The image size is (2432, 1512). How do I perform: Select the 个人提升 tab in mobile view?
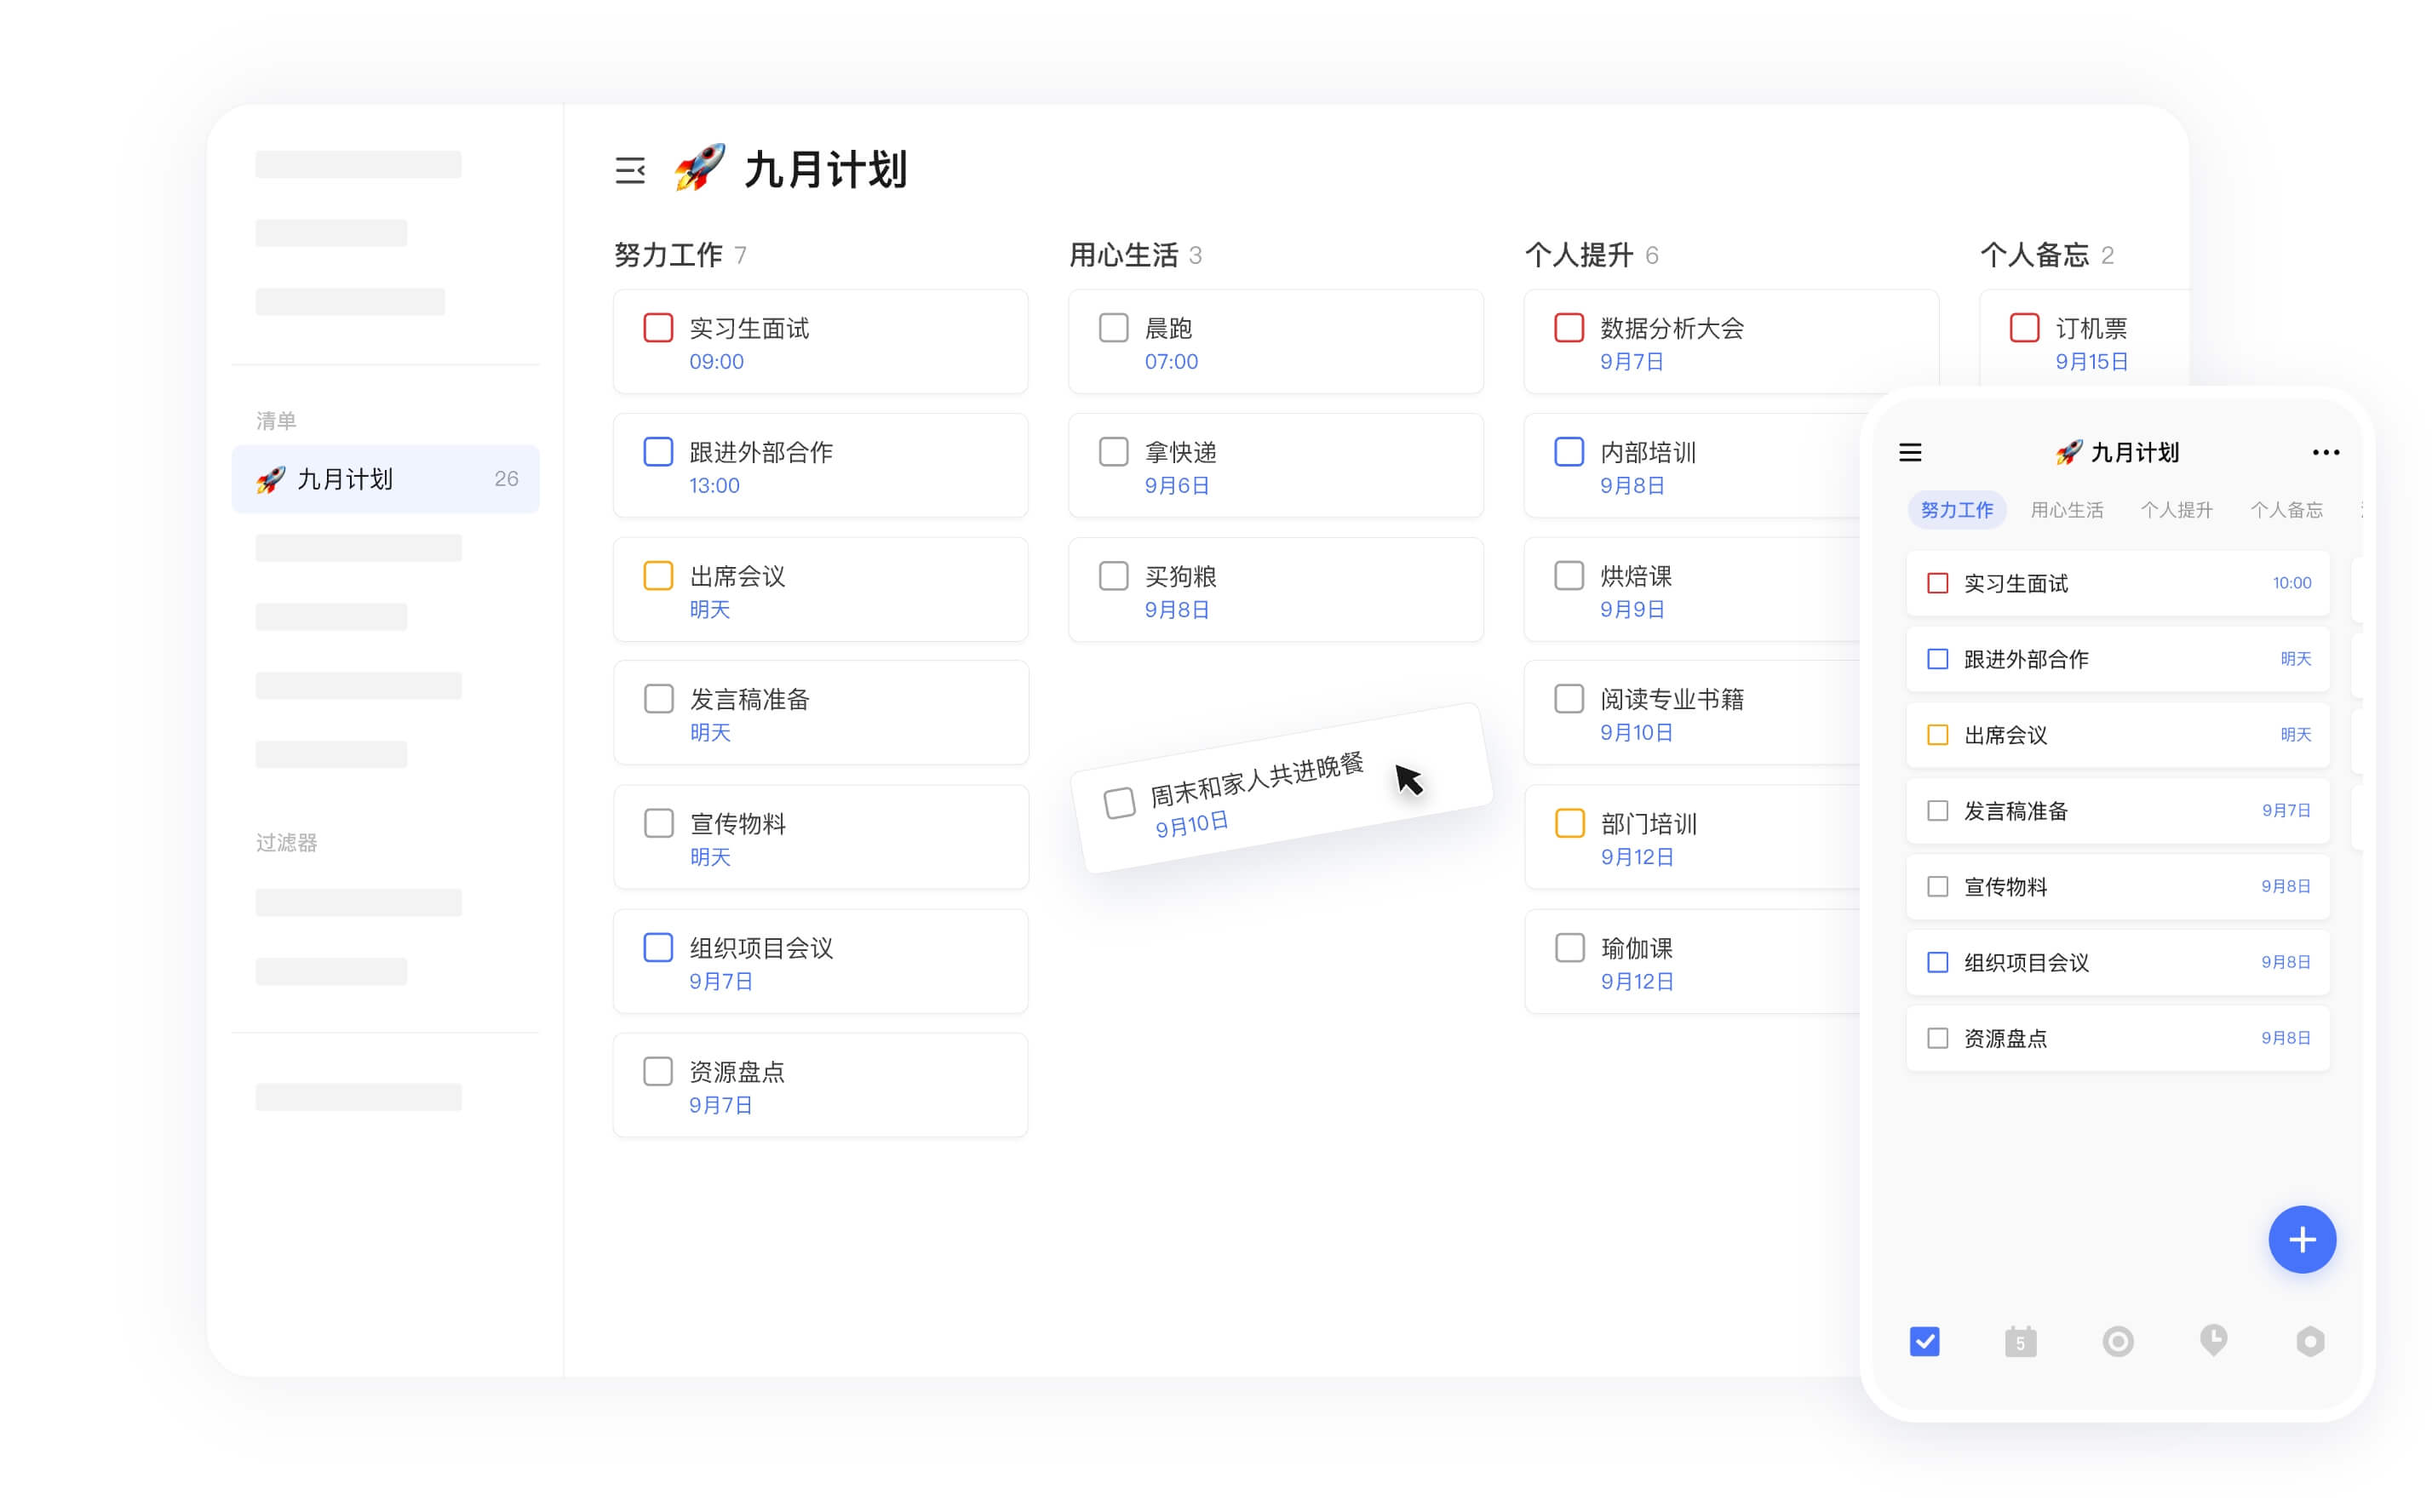coord(2176,510)
